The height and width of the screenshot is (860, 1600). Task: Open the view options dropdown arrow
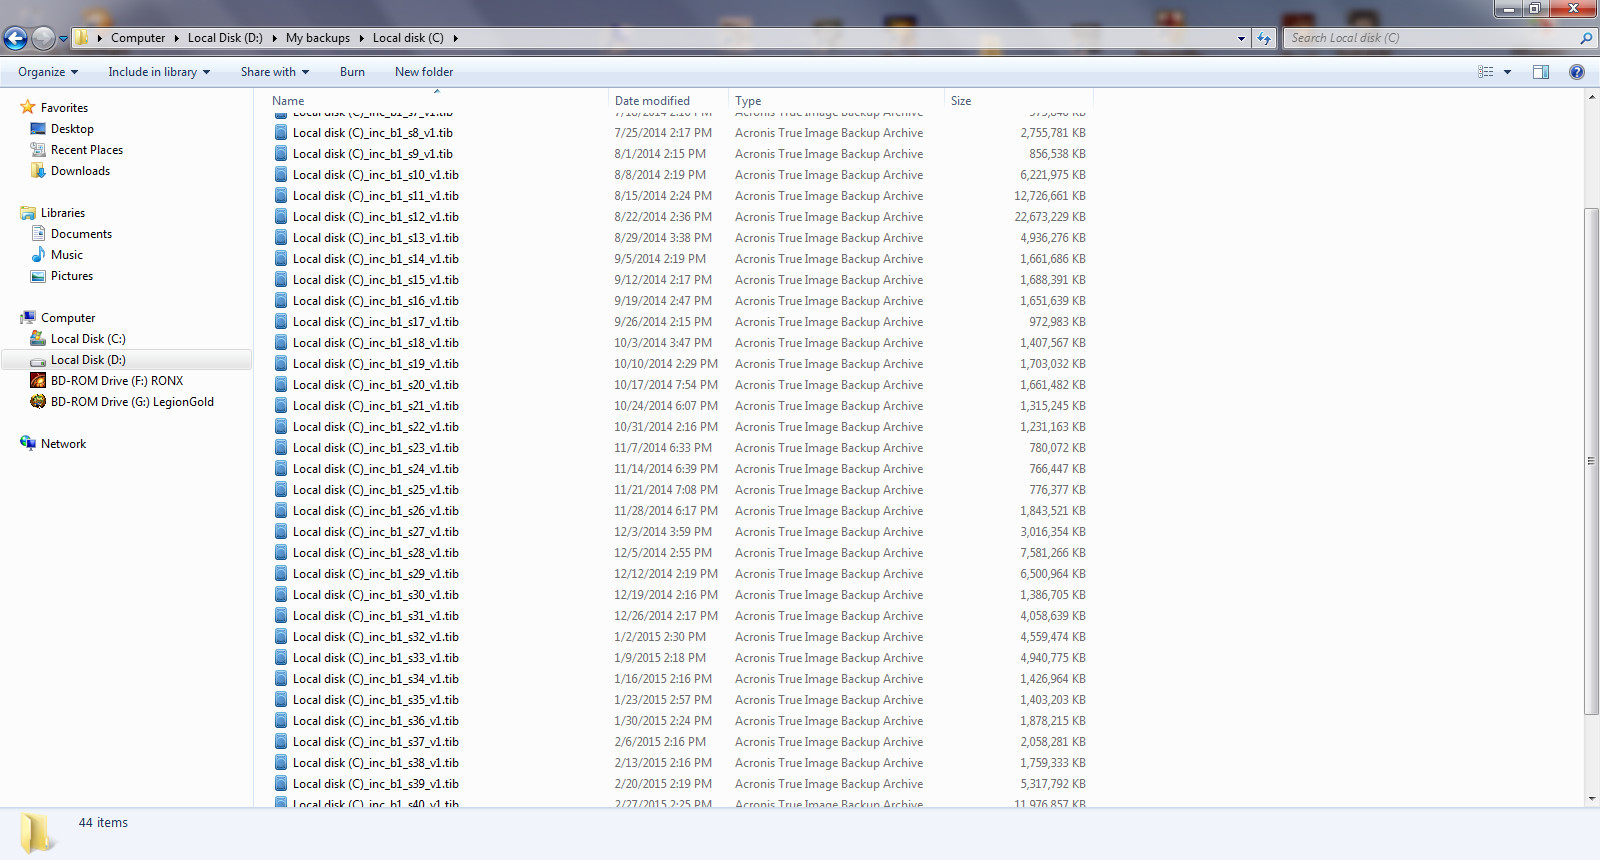[x=1507, y=72]
